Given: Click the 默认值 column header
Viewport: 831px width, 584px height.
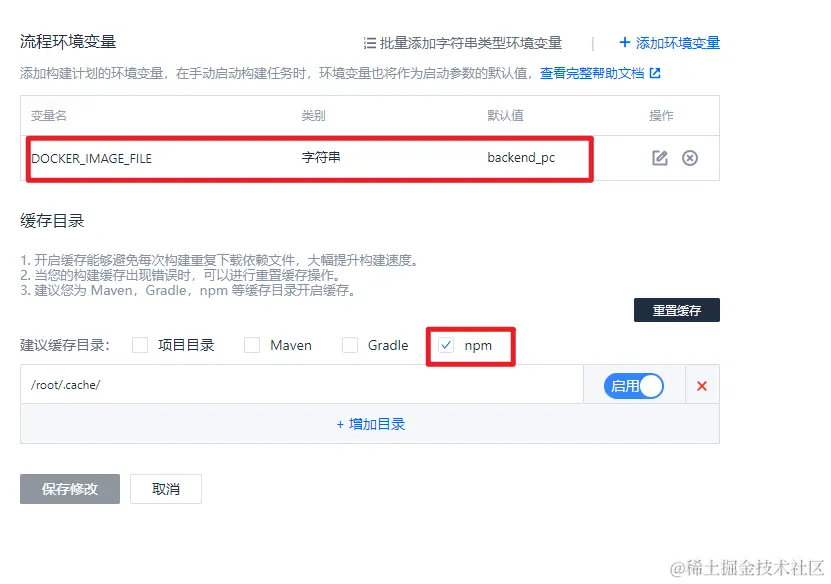Looking at the screenshot, I should [505, 116].
